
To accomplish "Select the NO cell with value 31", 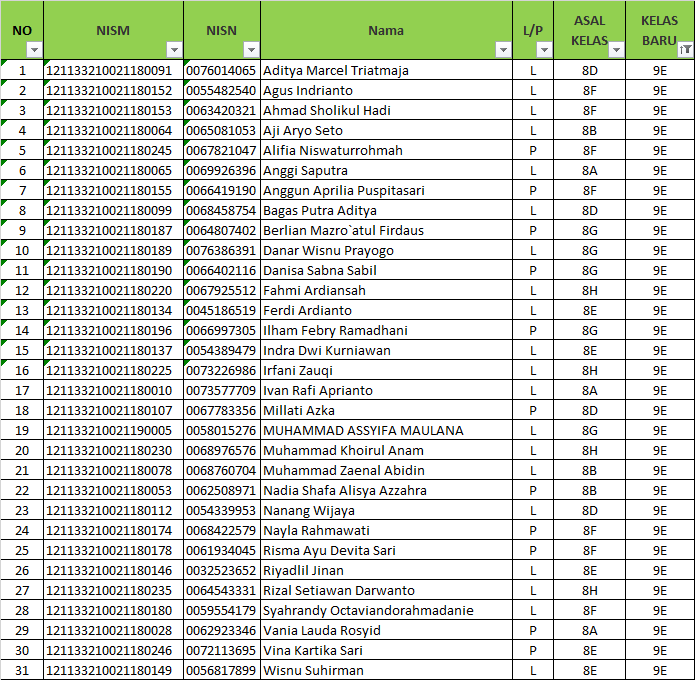I will (22, 670).
